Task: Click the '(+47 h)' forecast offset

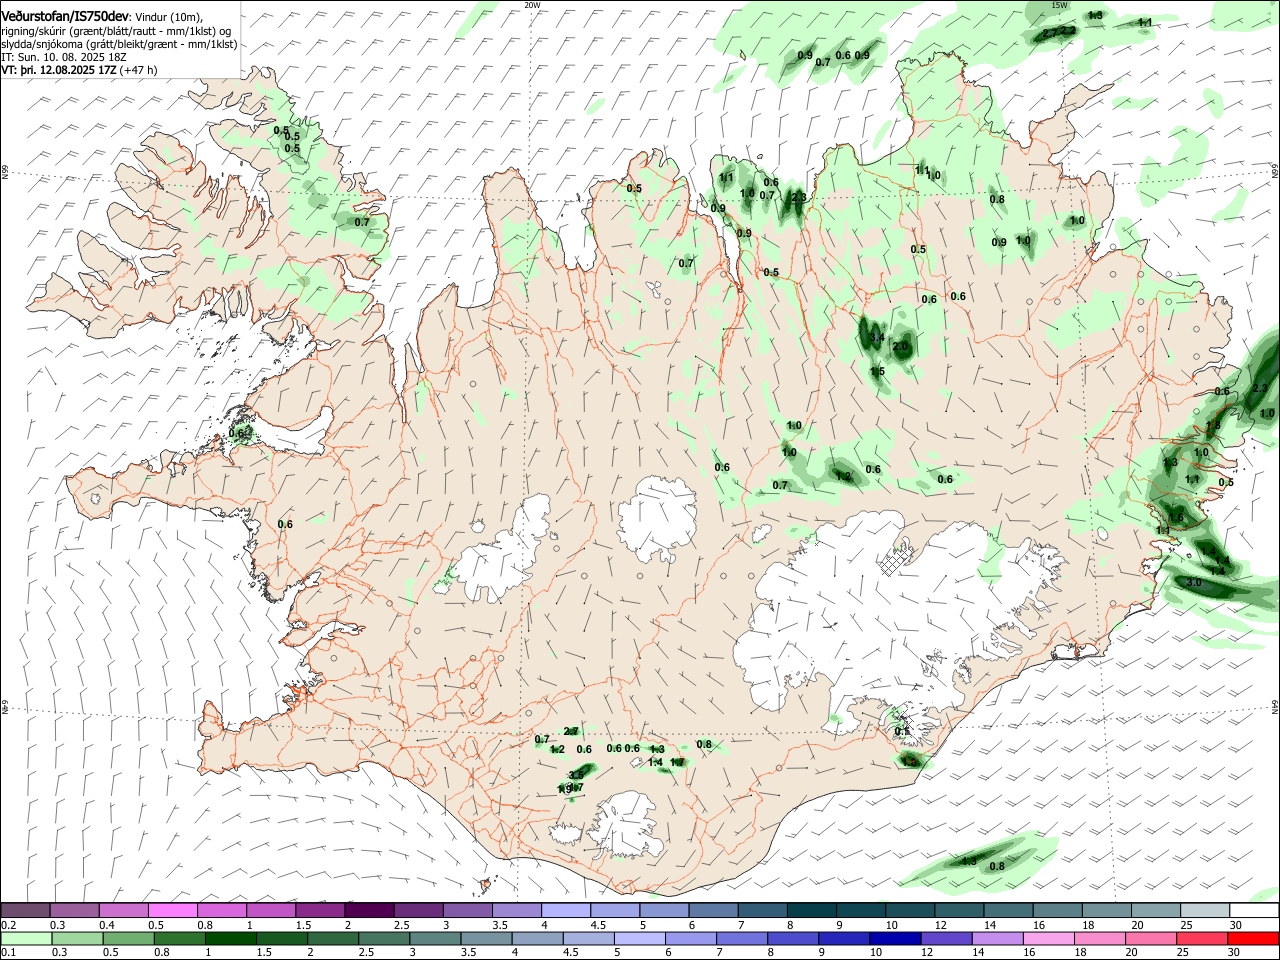Action: coord(138,70)
